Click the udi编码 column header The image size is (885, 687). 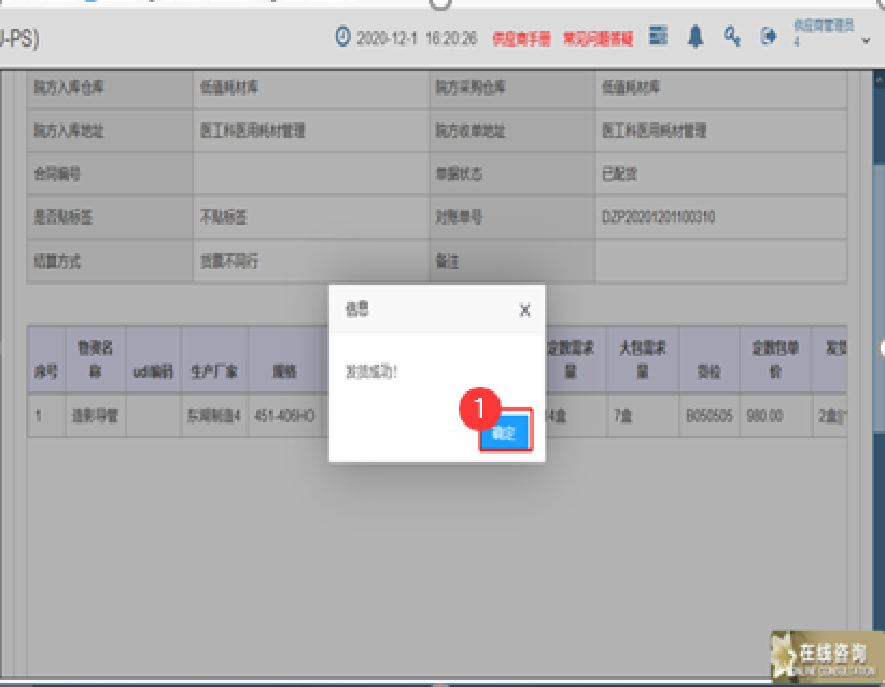tap(153, 359)
